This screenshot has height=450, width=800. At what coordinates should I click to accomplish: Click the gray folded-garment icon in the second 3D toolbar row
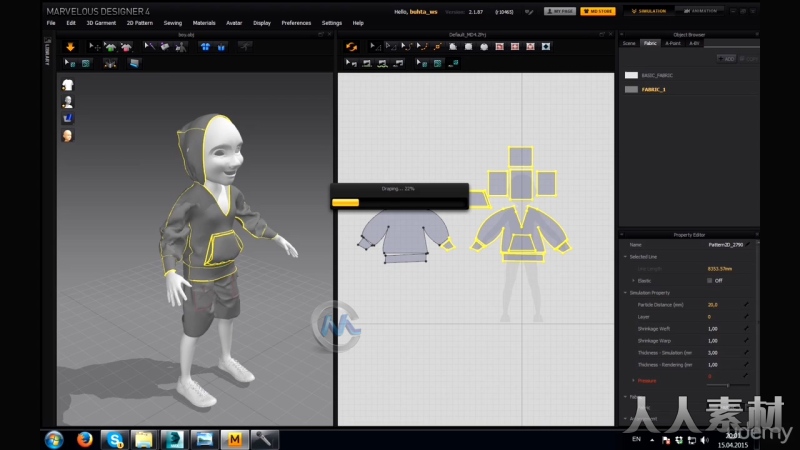pos(110,63)
